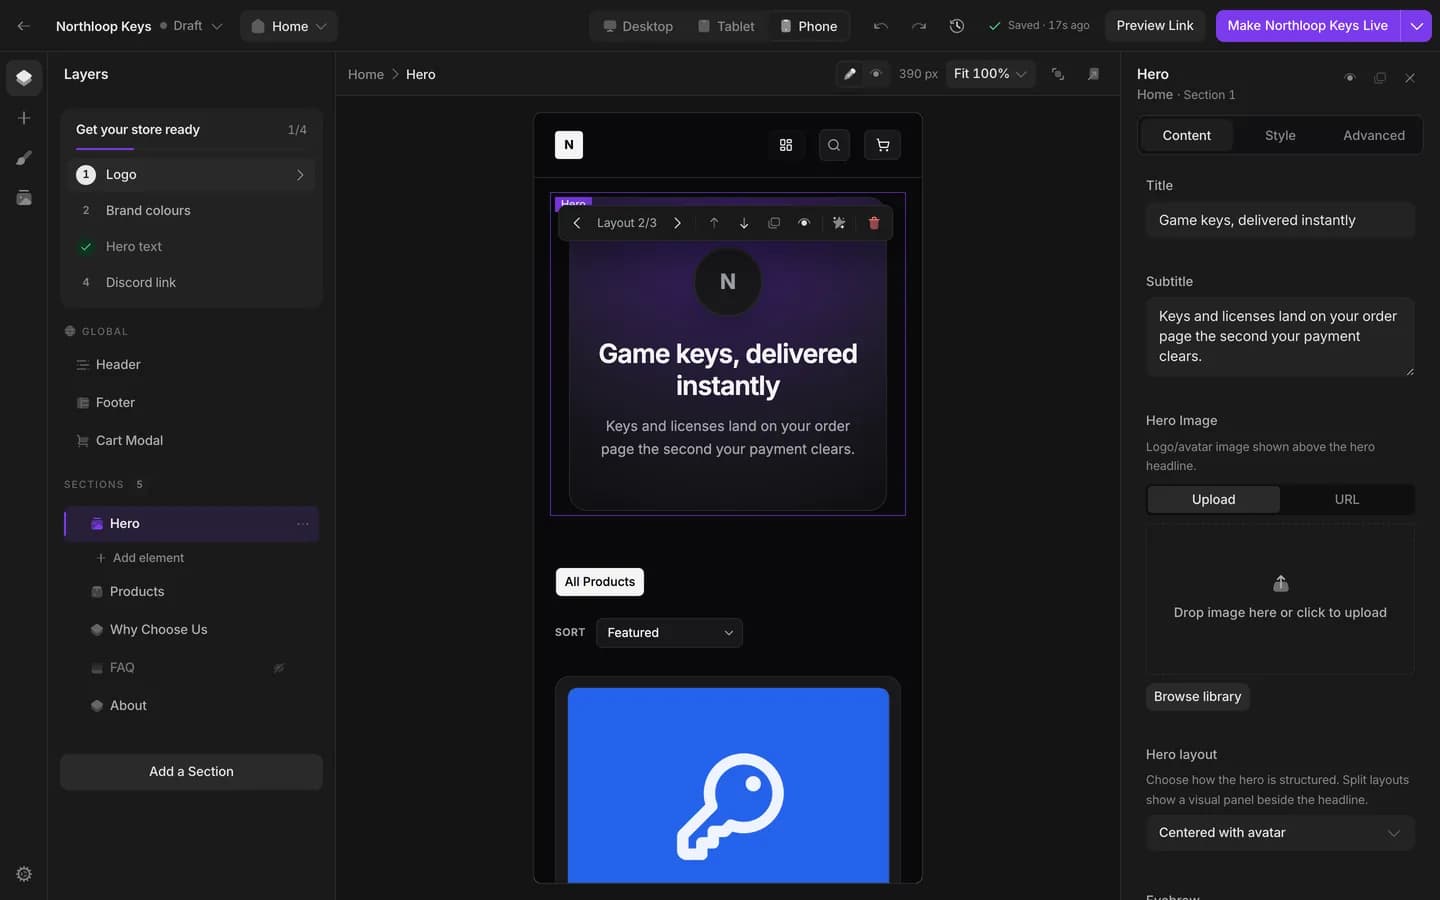The image size is (1440, 900).
Task: Open settings gear at bottom of sidebar
Action: click(x=24, y=874)
